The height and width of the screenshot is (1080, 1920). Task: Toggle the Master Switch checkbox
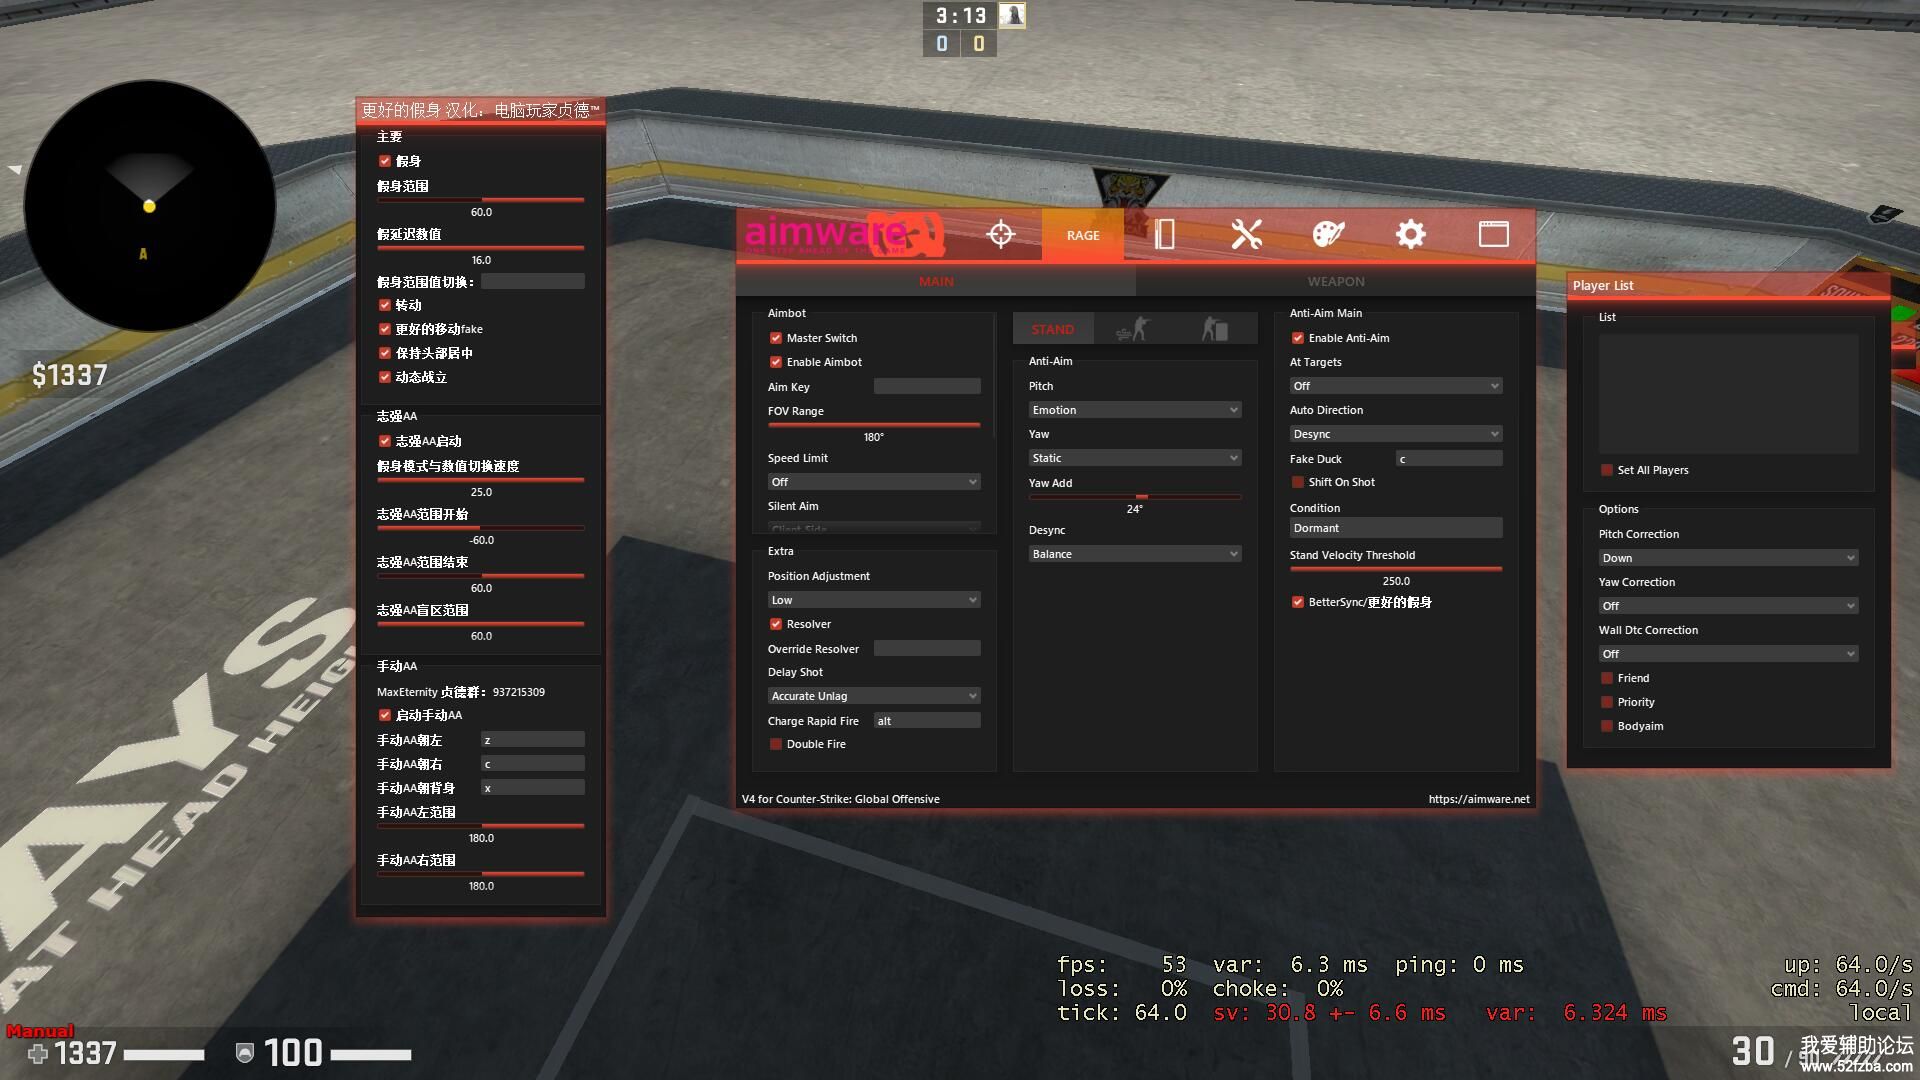click(775, 338)
